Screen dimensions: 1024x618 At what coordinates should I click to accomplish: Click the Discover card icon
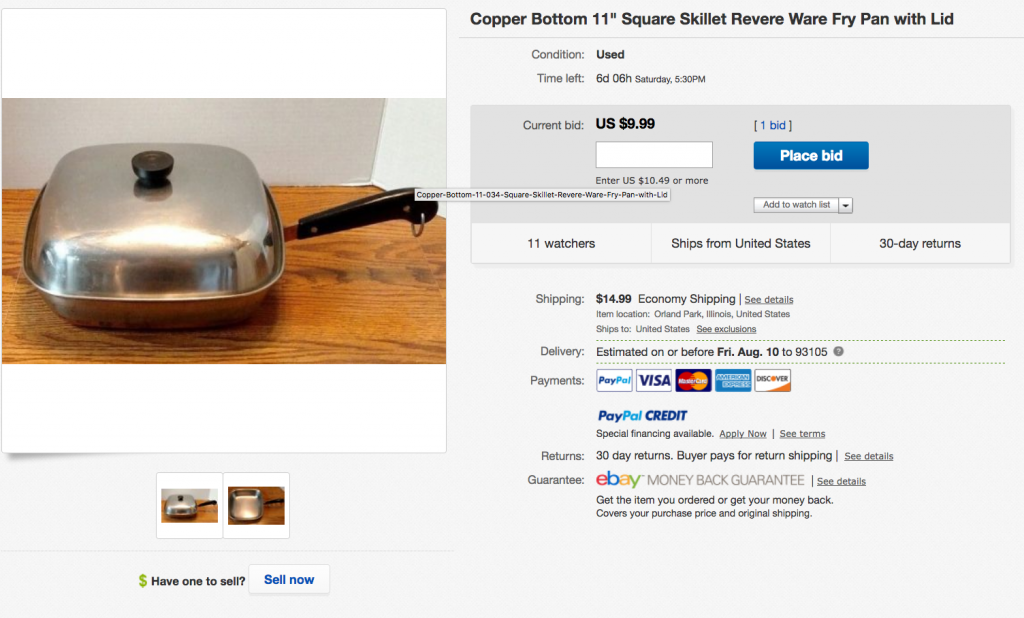pos(773,380)
